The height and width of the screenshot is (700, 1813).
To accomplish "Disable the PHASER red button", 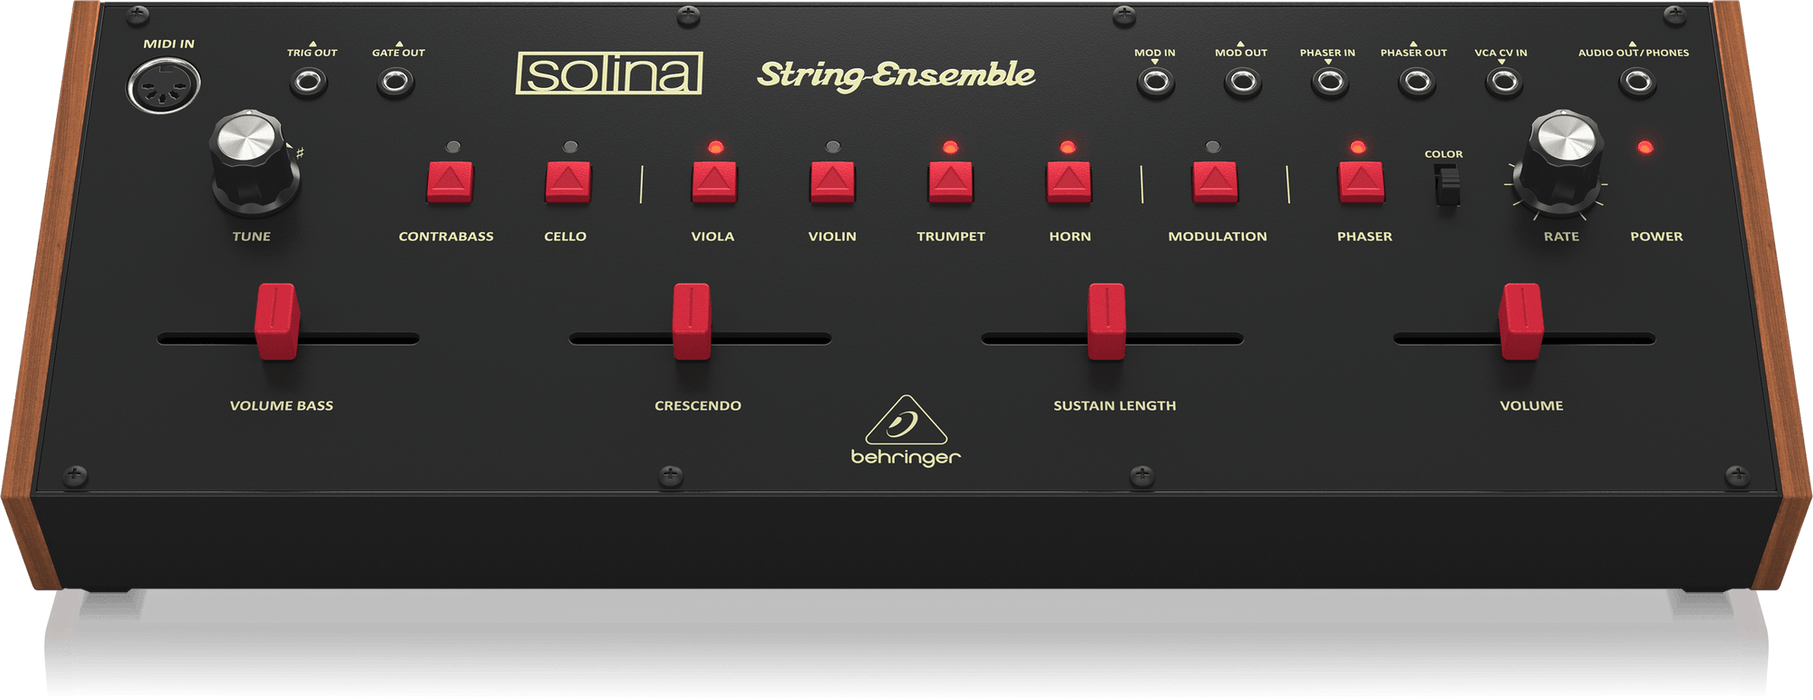I will coord(1361,182).
